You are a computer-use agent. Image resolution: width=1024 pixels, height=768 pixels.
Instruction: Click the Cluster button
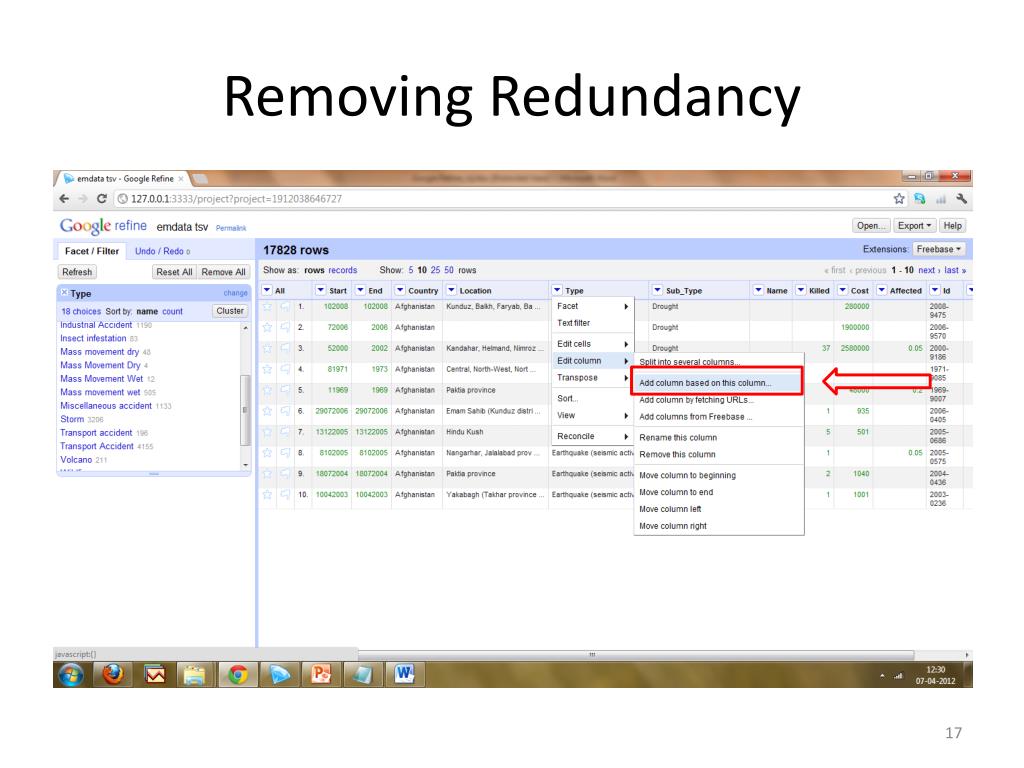point(230,311)
